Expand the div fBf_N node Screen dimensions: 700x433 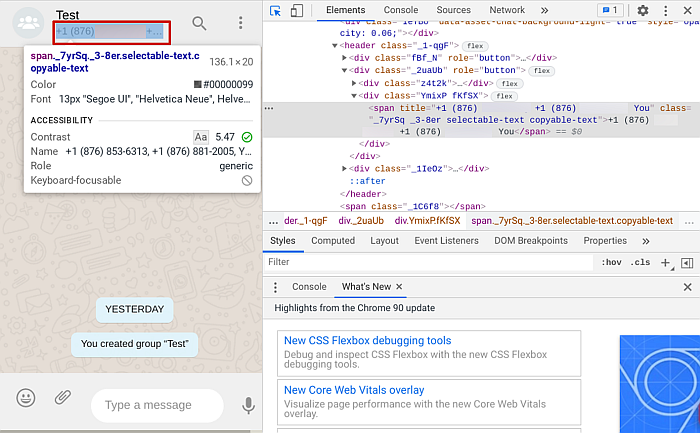point(344,58)
